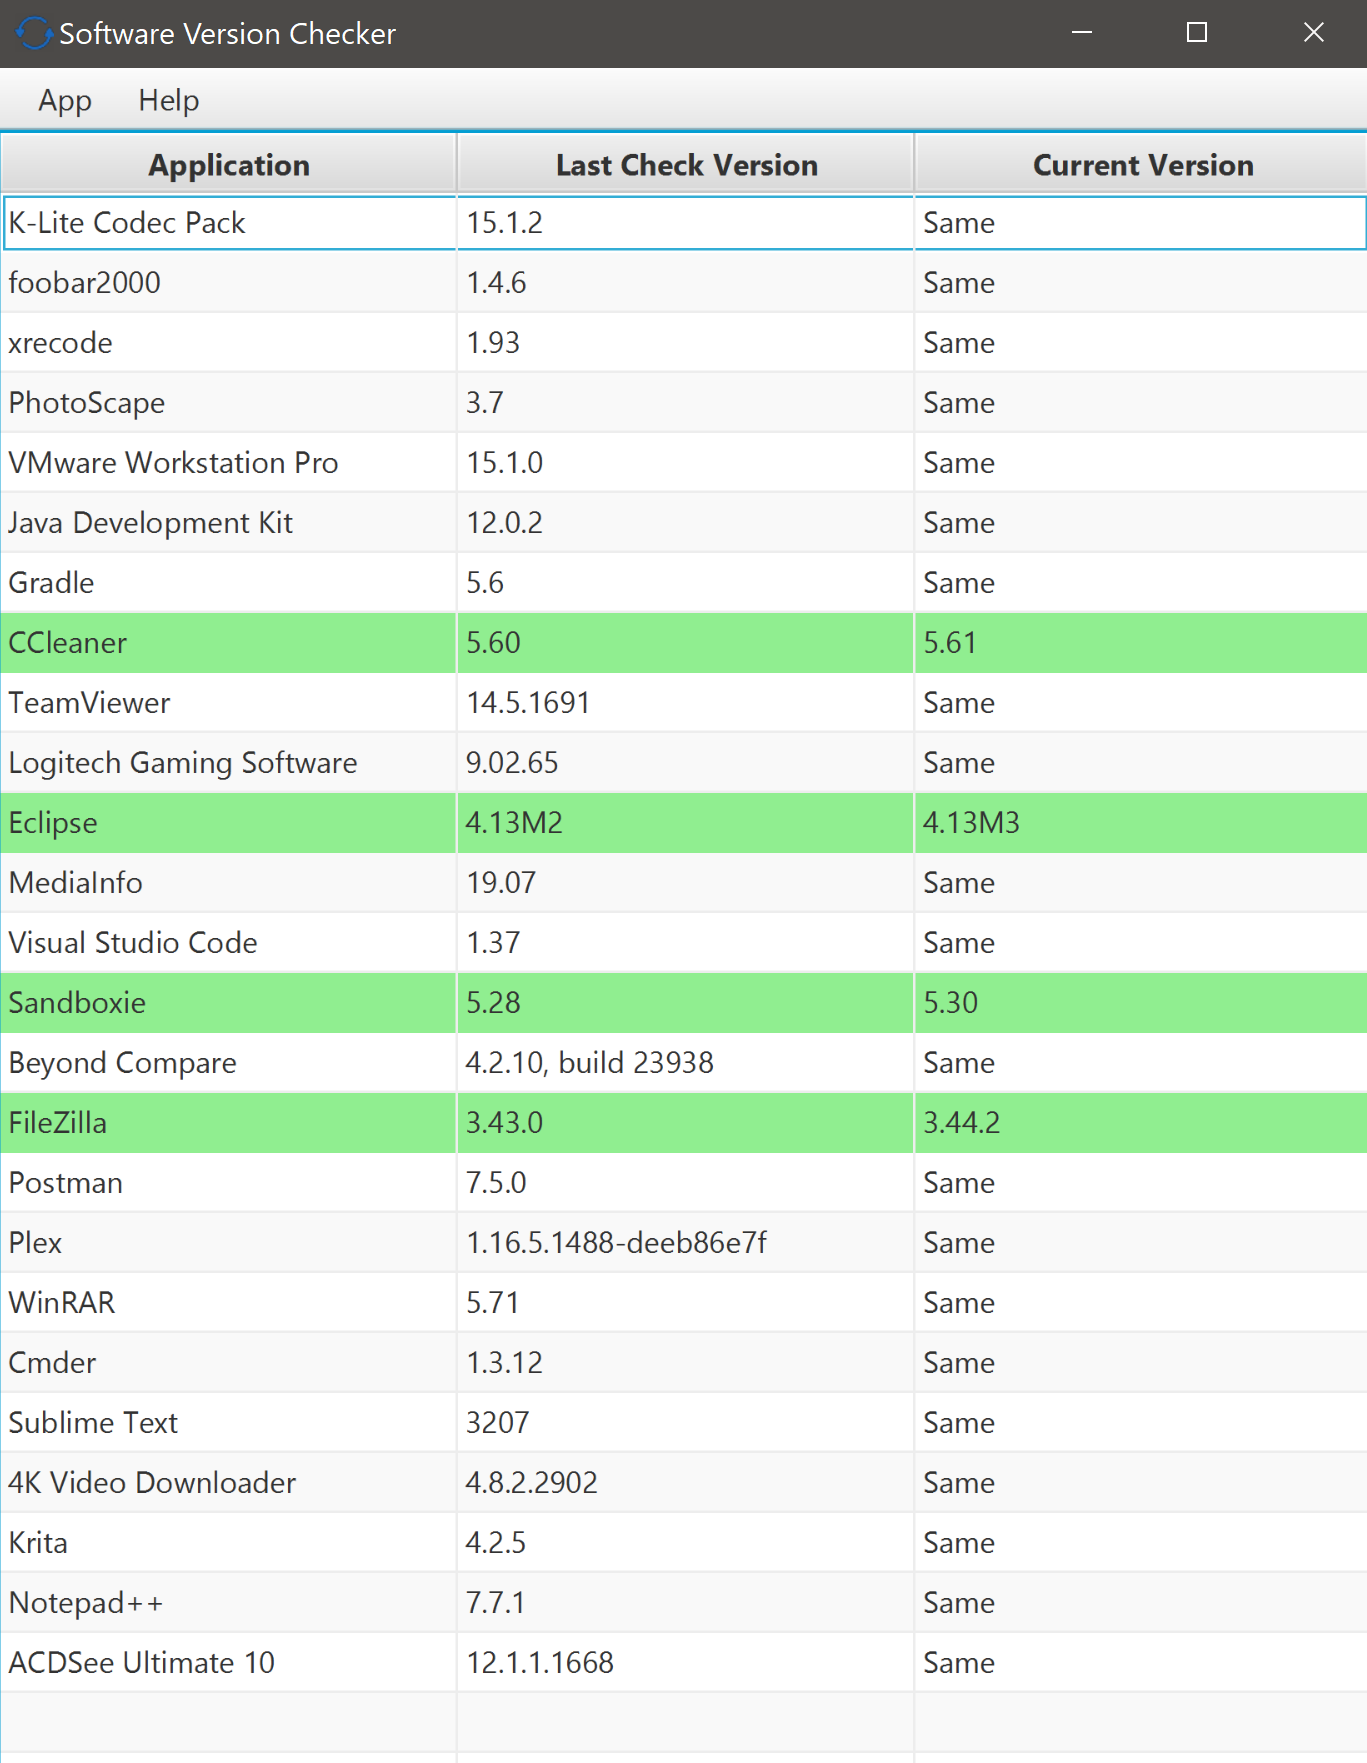Select the WinRAR row
This screenshot has width=1367, height=1763.
684,1303
